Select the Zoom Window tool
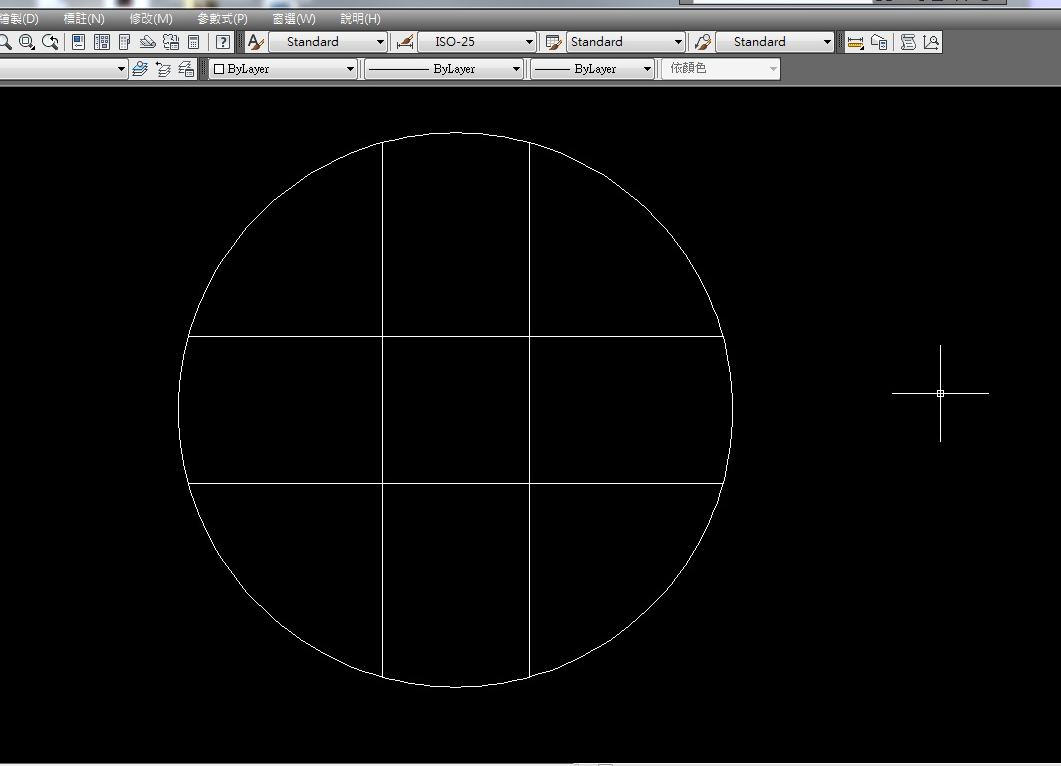 pos(27,42)
